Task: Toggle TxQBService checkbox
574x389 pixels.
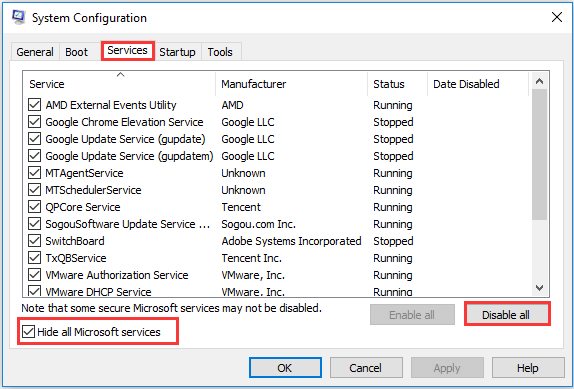Action: click(x=34, y=258)
